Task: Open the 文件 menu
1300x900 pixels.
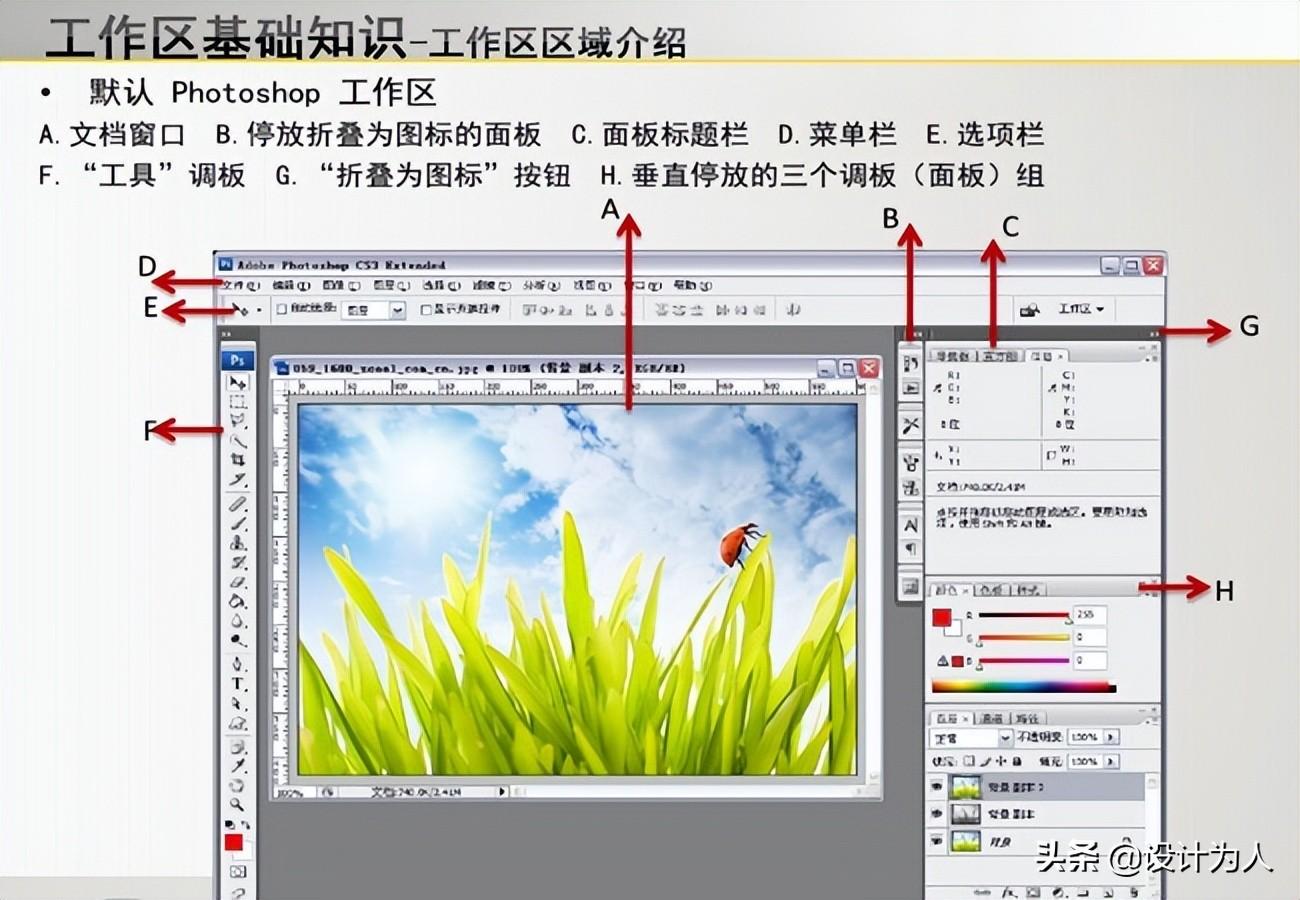Action: (241, 286)
